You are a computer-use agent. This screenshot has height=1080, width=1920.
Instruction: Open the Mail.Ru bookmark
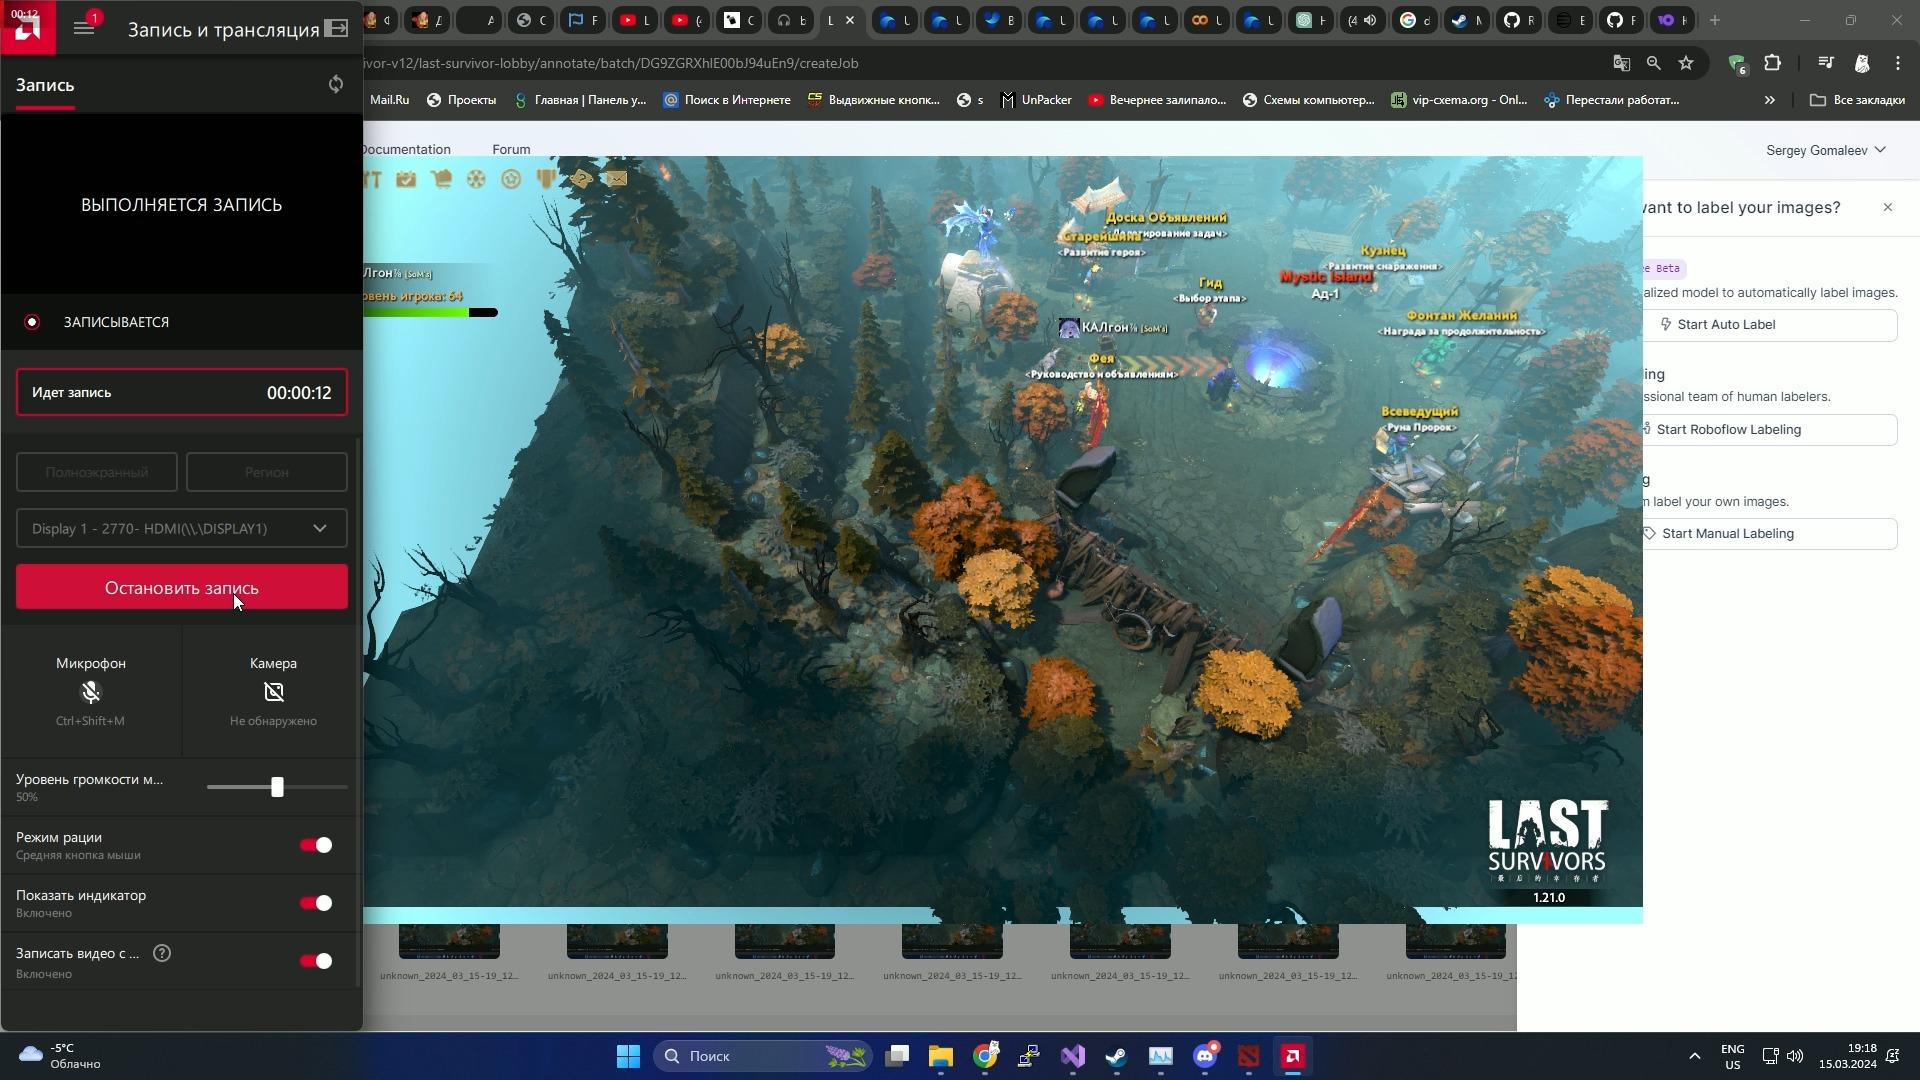[x=389, y=100]
